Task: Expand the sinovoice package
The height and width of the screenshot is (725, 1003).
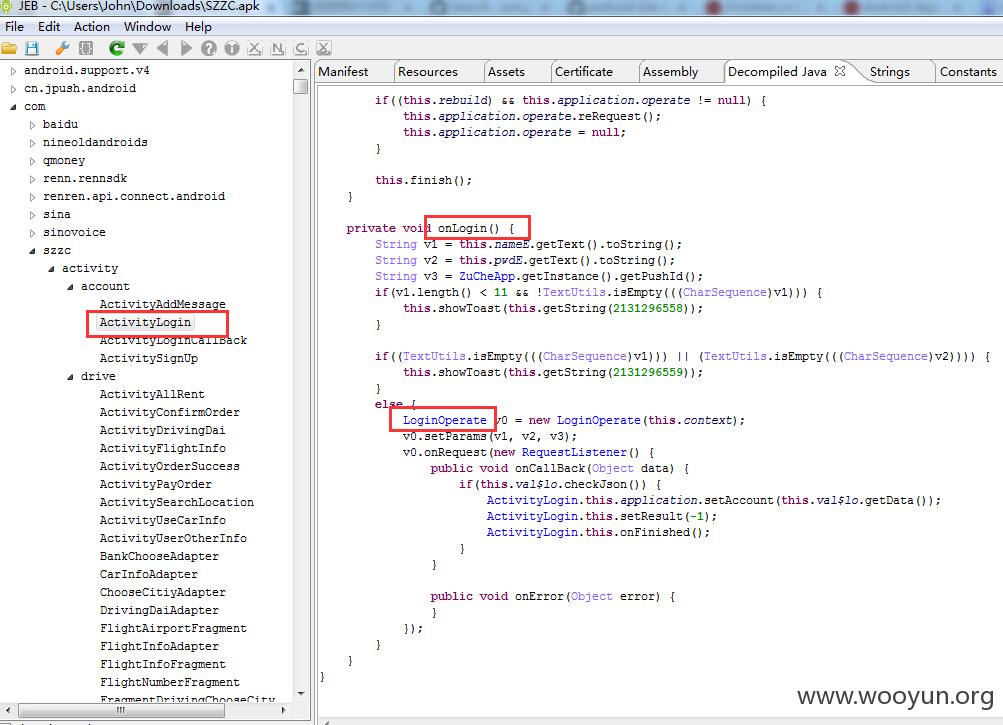Action: coord(32,233)
